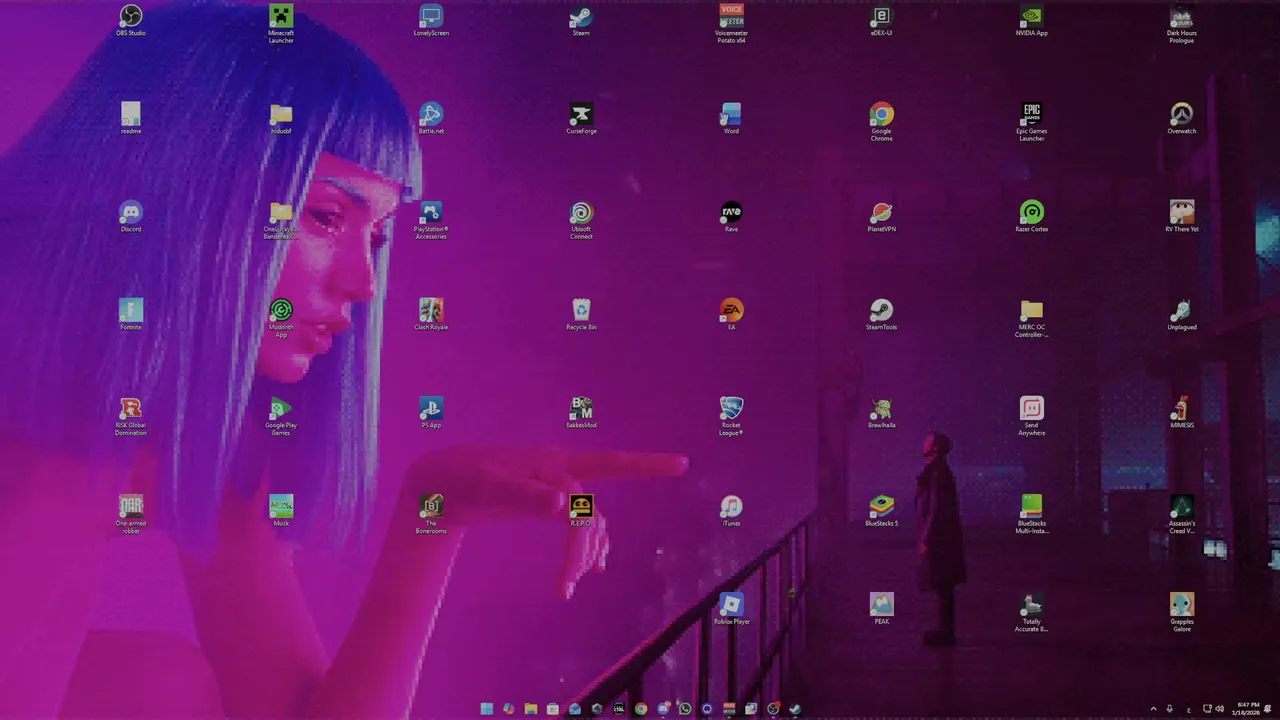
Task: Launch Minecraft Launcher from desktop
Action: pyautogui.click(x=281, y=24)
